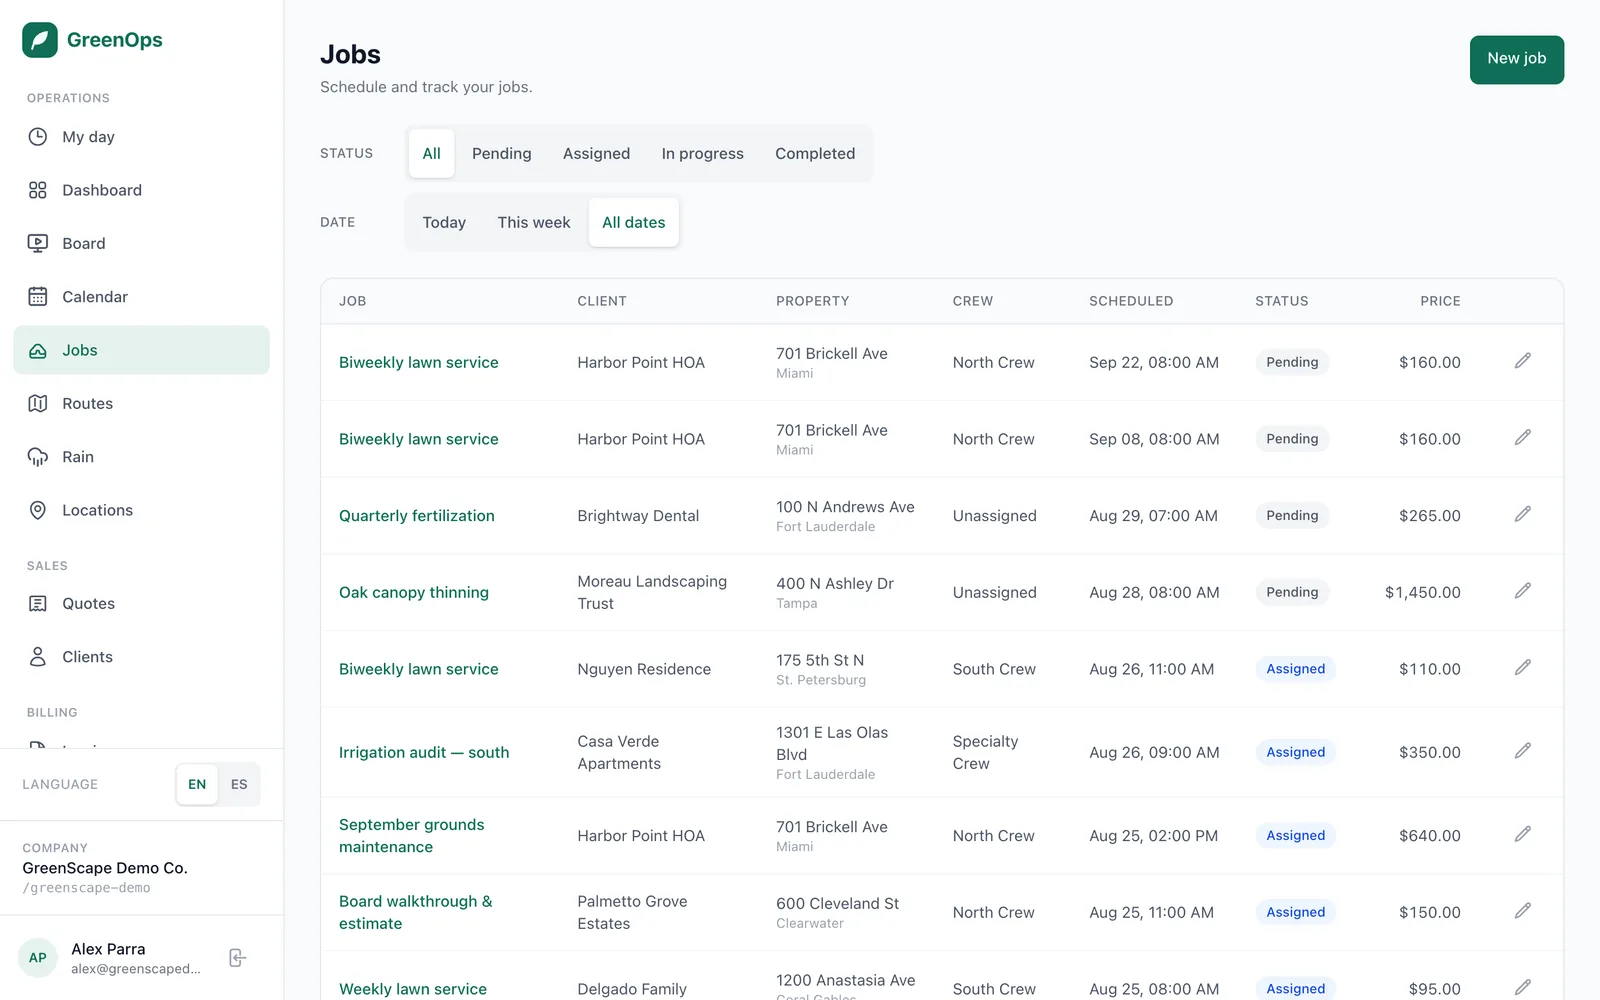1600x1000 pixels.
Task: Click the Dashboard grid icon
Action: tap(38, 190)
